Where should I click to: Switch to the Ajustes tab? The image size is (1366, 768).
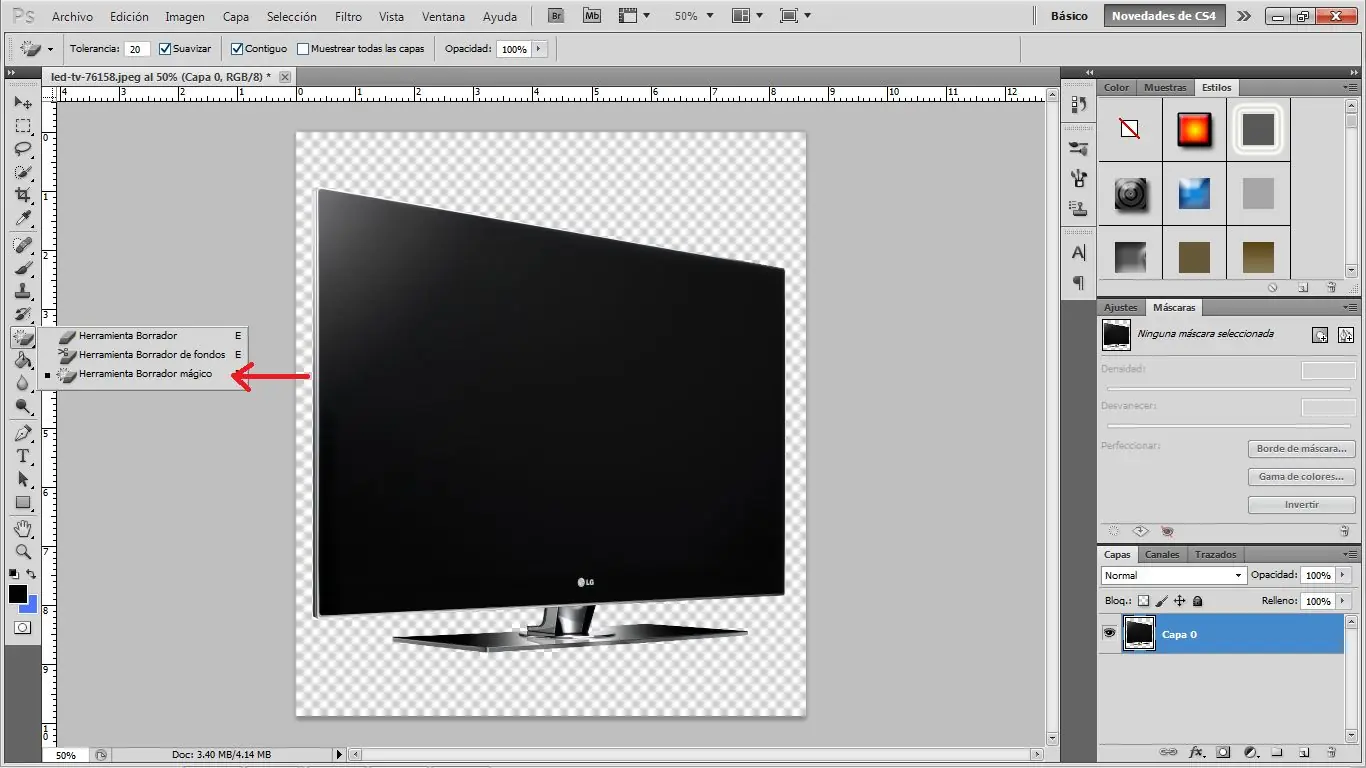1121,307
